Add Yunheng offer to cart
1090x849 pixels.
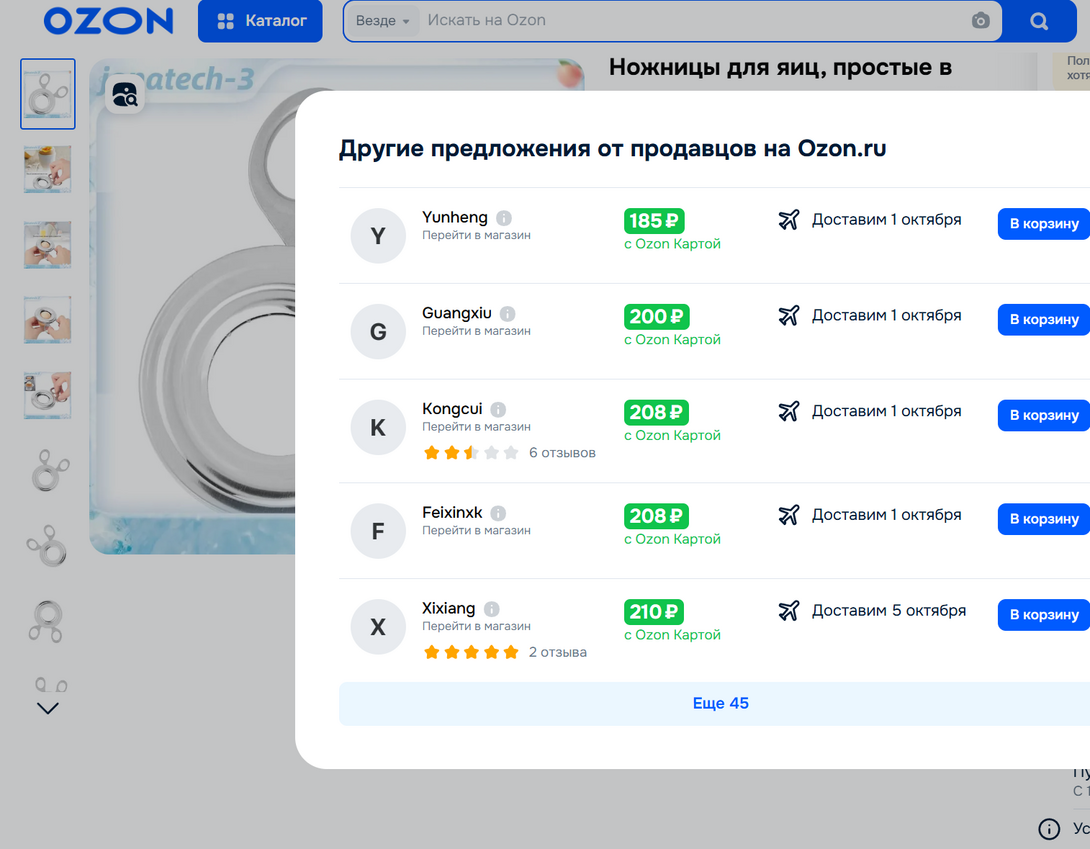click(1043, 224)
